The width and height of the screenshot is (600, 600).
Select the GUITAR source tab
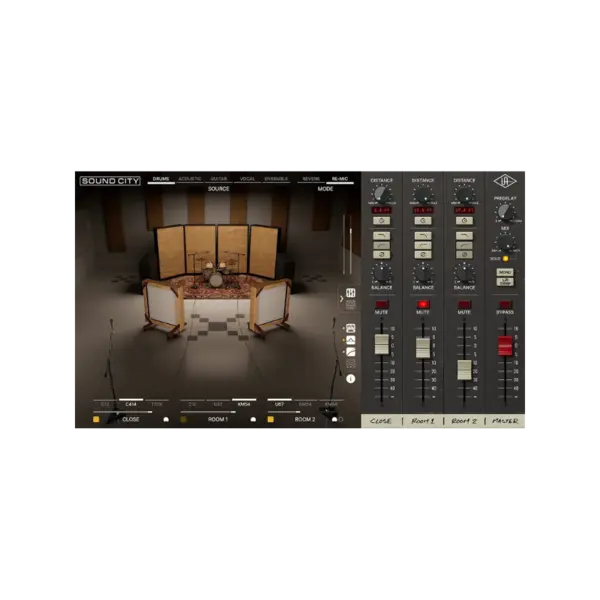point(219,179)
